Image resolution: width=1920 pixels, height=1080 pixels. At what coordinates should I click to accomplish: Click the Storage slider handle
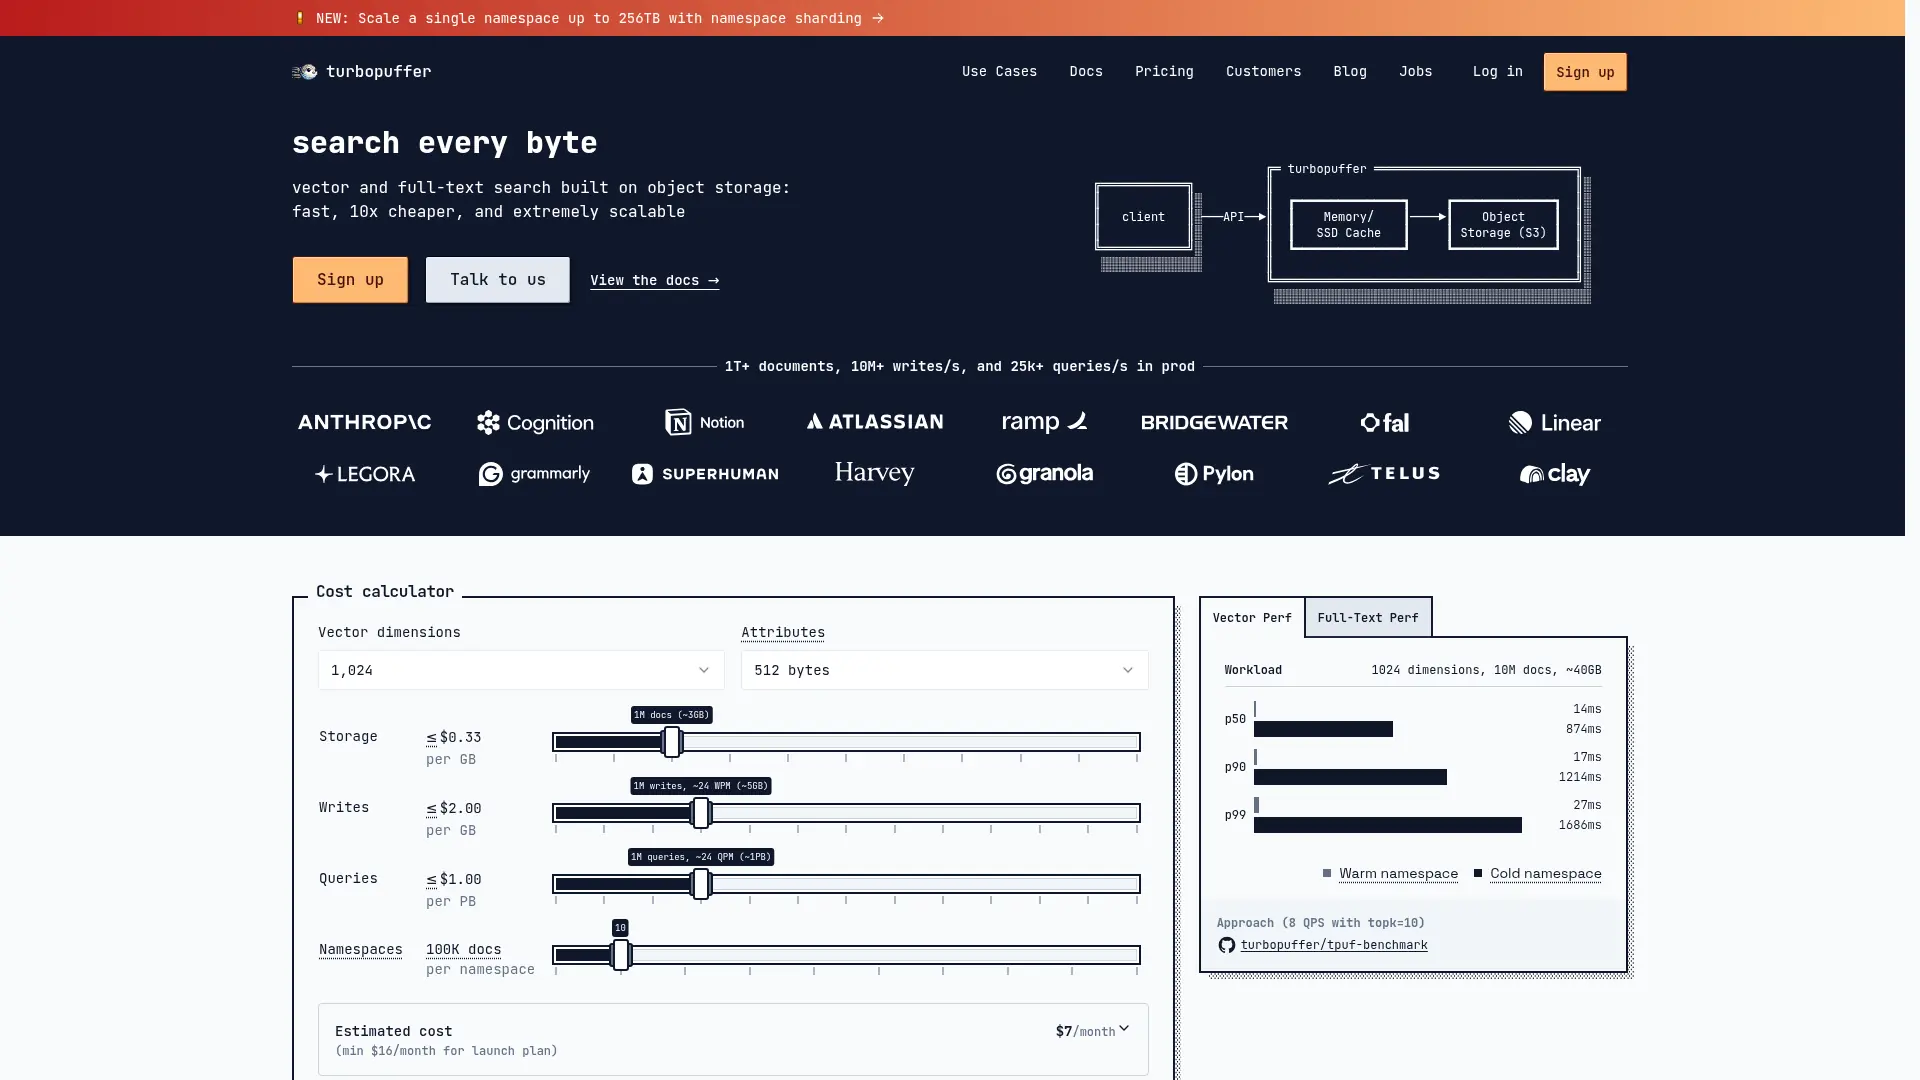click(x=673, y=742)
